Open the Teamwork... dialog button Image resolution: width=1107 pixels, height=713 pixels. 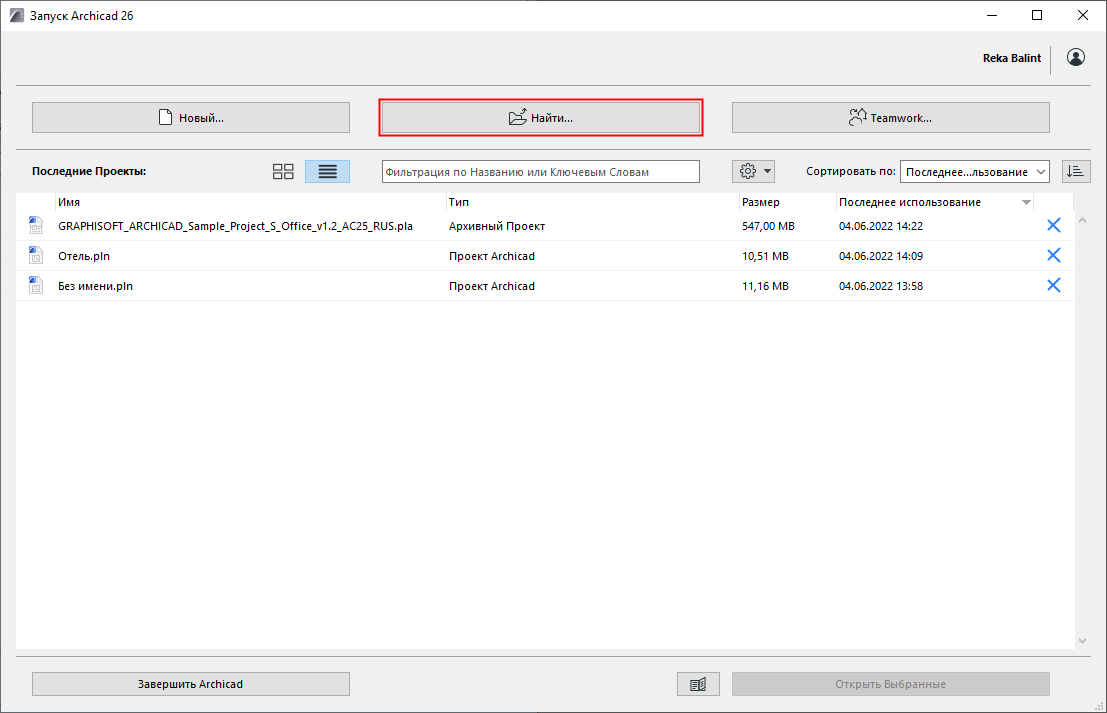point(890,117)
